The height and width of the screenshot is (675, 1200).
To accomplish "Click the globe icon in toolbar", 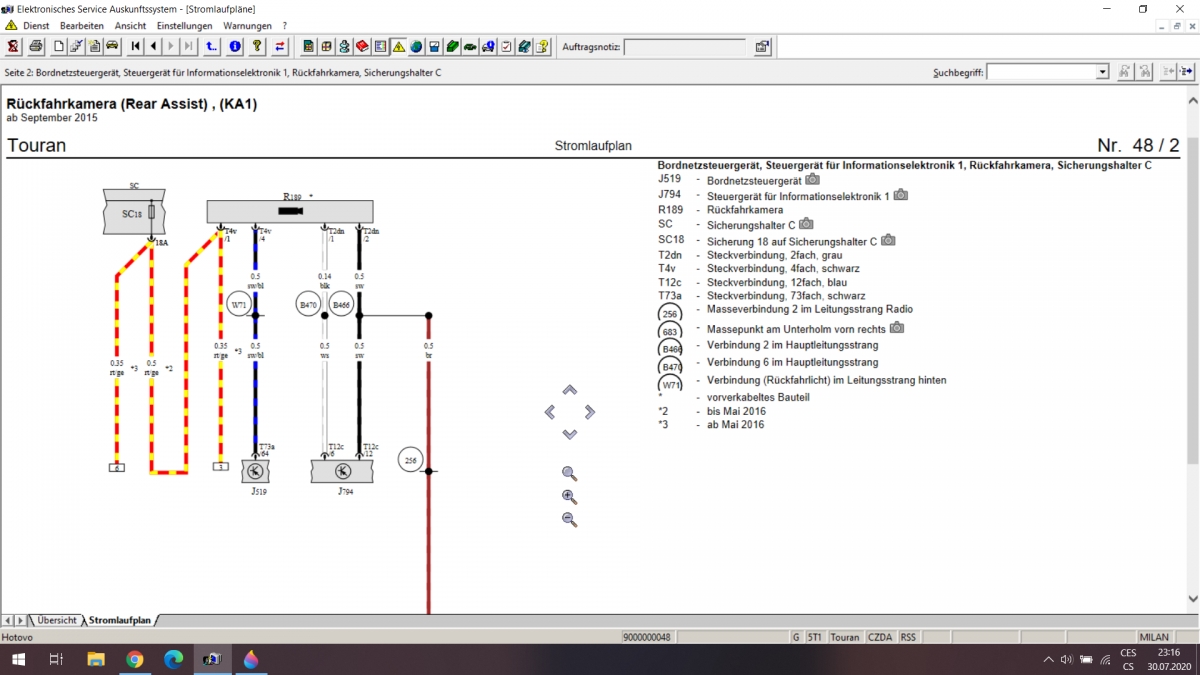I will click(x=416, y=46).
